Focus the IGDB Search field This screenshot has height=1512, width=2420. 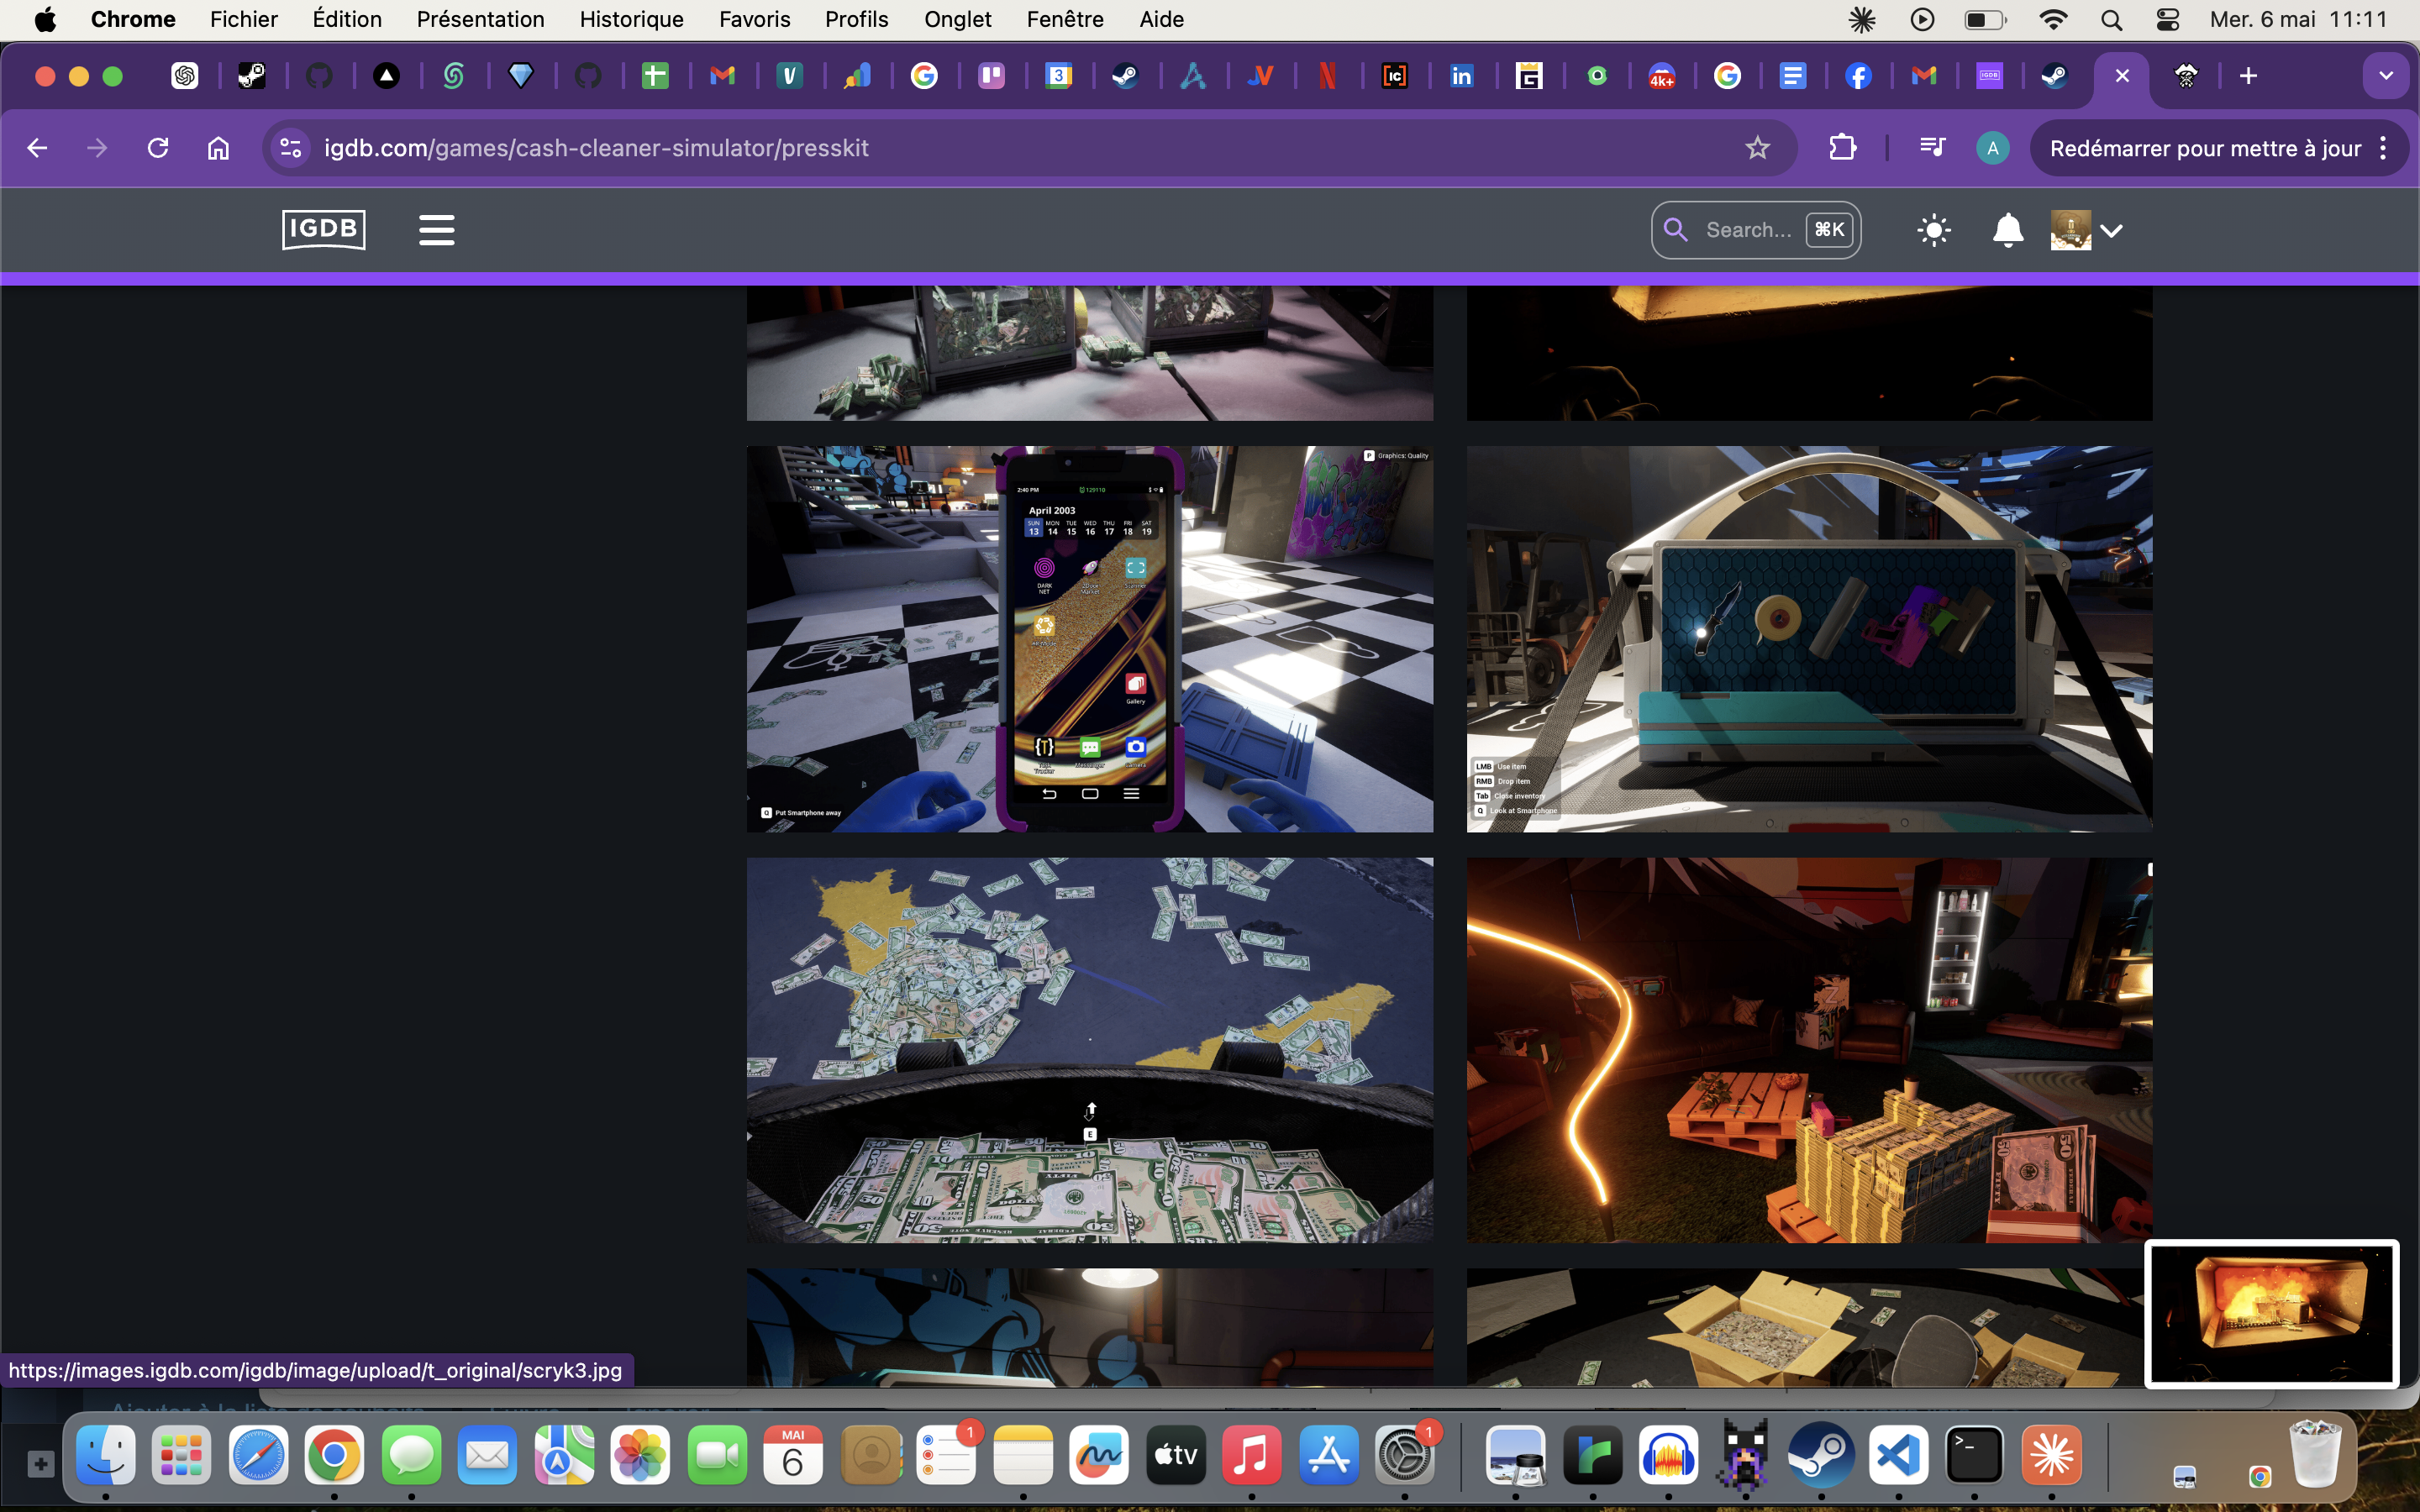tap(1755, 230)
